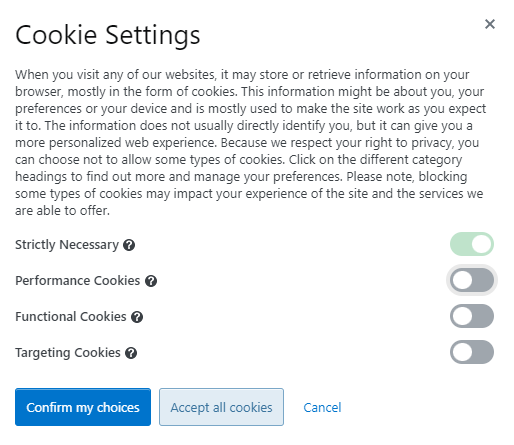Click the cookie description paragraph text
Image resolution: width=514 pixels, height=445 pixels.
coord(251,143)
